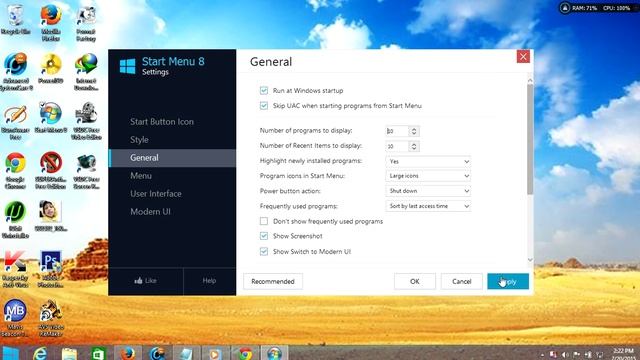
Task: Switch to Modern UI settings section
Action: [150, 212]
